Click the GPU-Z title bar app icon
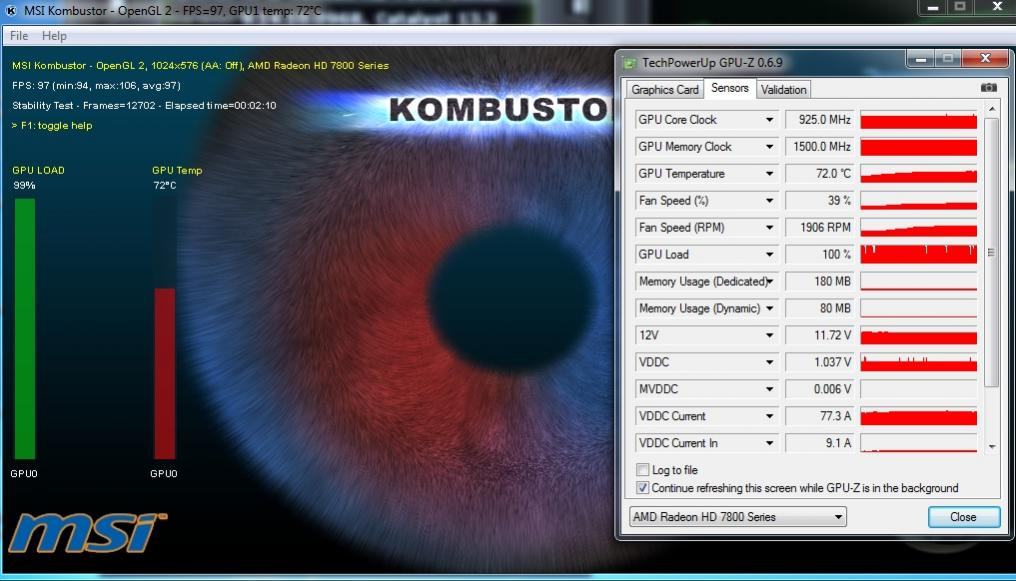 [629, 63]
